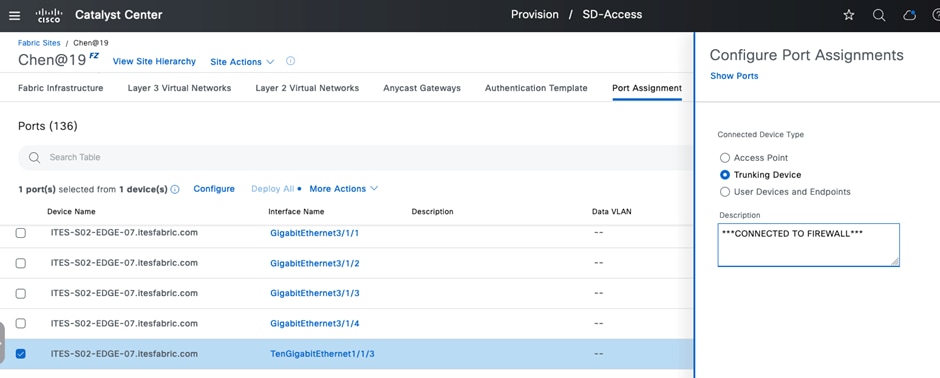Check the GigabitEthernet3/1/1 row checkbox

coord(20,233)
